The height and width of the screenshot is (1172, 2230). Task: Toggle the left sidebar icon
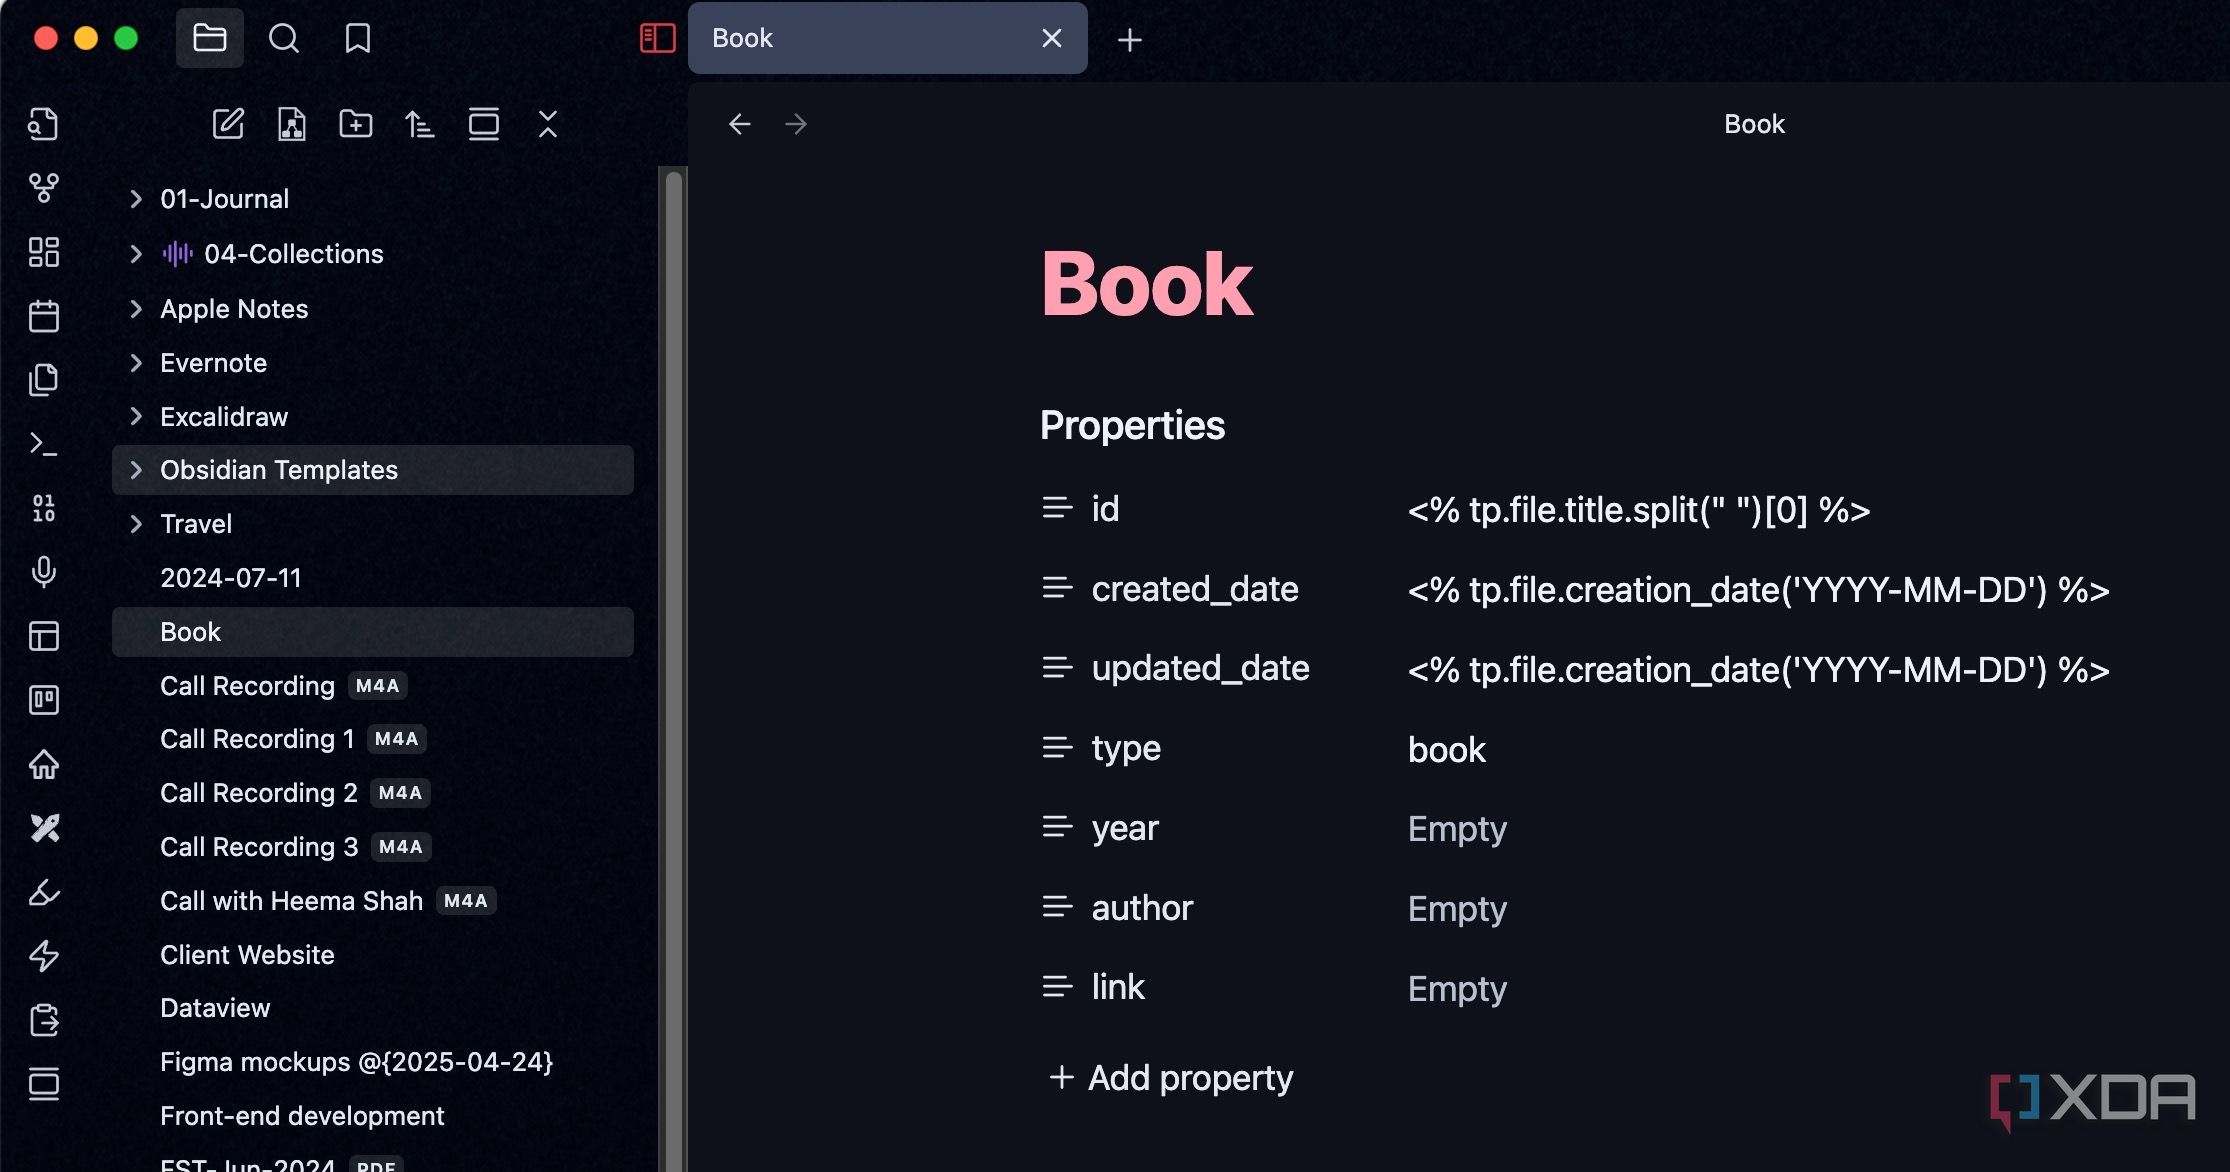click(x=657, y=38)
